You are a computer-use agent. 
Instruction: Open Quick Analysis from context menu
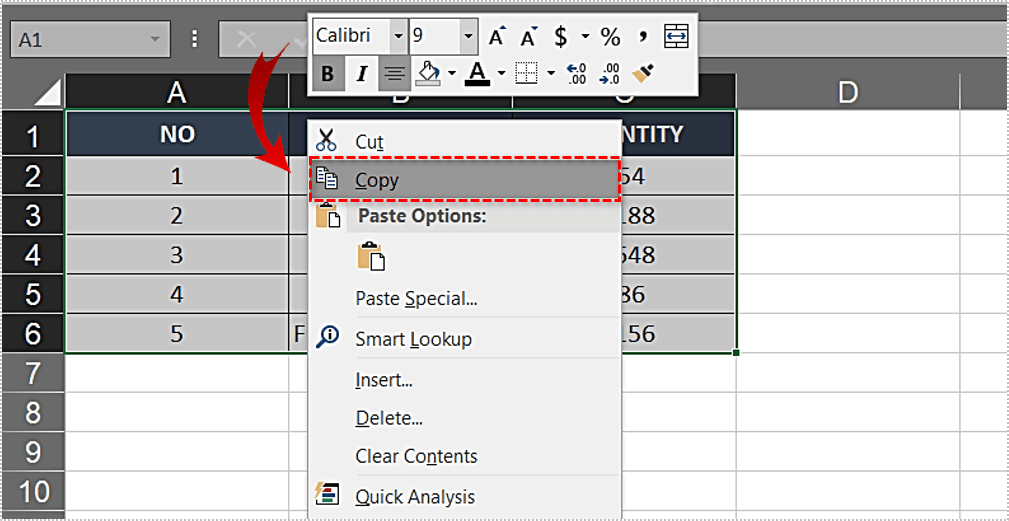(x=415, y=497)
